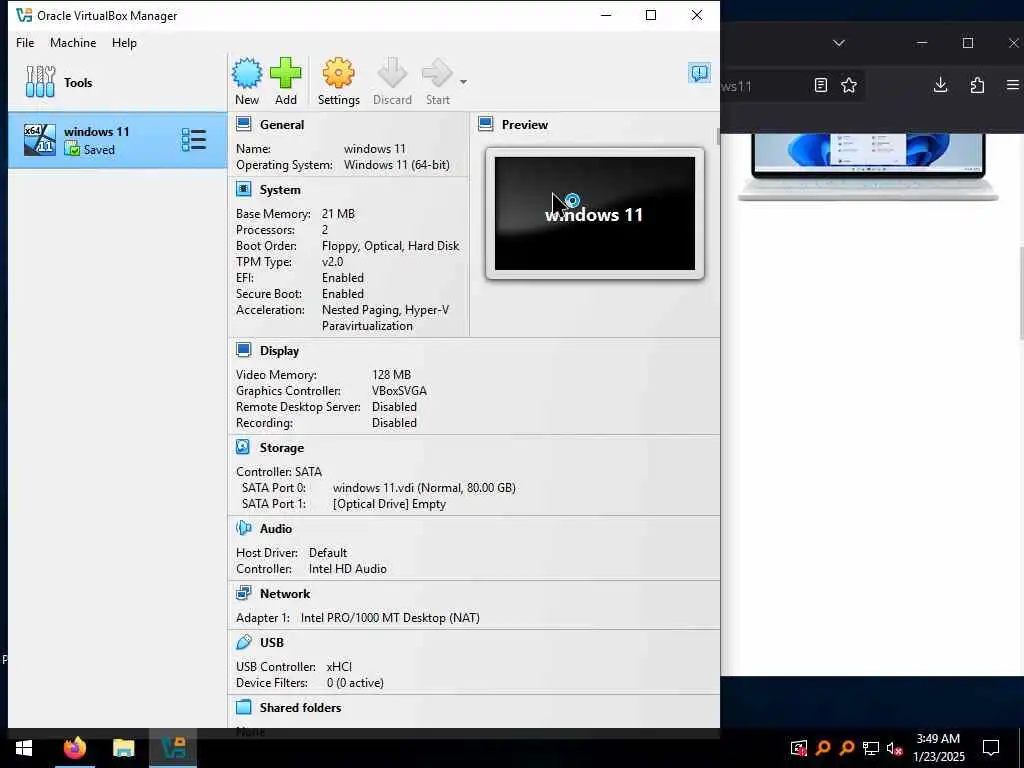This screenshot has height=768, width=1024.
Task: Click the VBoxSVGA graphics controller value
Action: tap(399, 391)
